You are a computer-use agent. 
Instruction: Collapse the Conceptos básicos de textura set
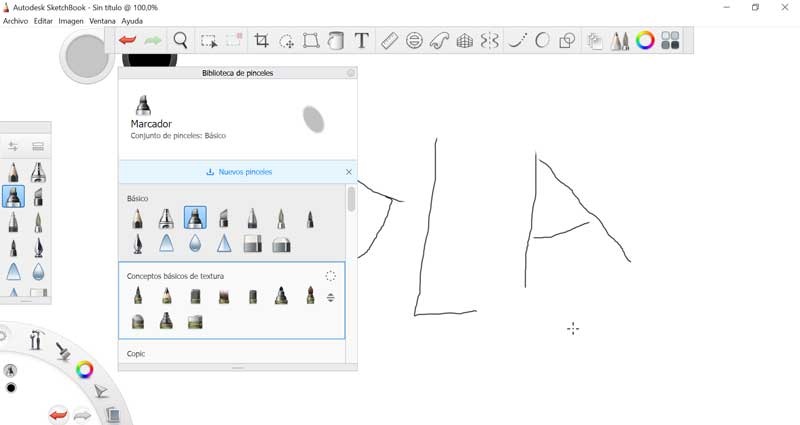[x=331, y=298]
